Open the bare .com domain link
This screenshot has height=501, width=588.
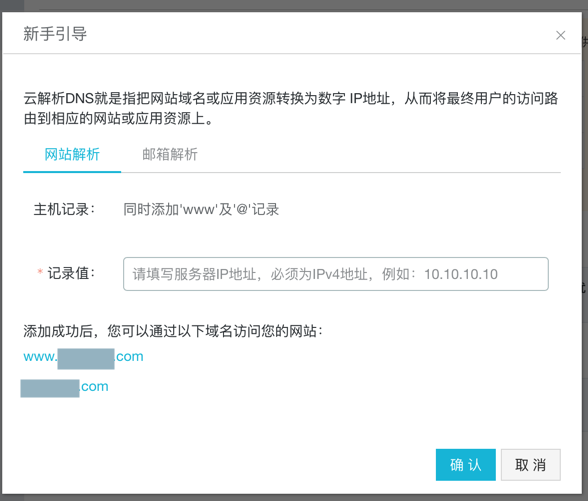click(64, 387)
